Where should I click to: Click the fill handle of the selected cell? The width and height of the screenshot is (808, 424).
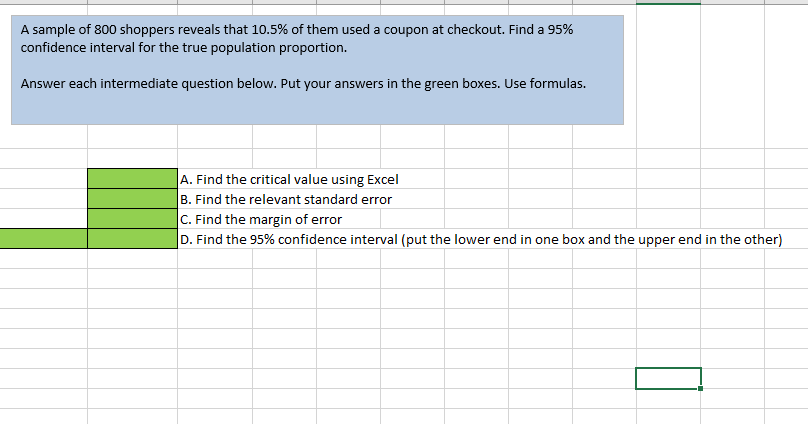point(700,388)
